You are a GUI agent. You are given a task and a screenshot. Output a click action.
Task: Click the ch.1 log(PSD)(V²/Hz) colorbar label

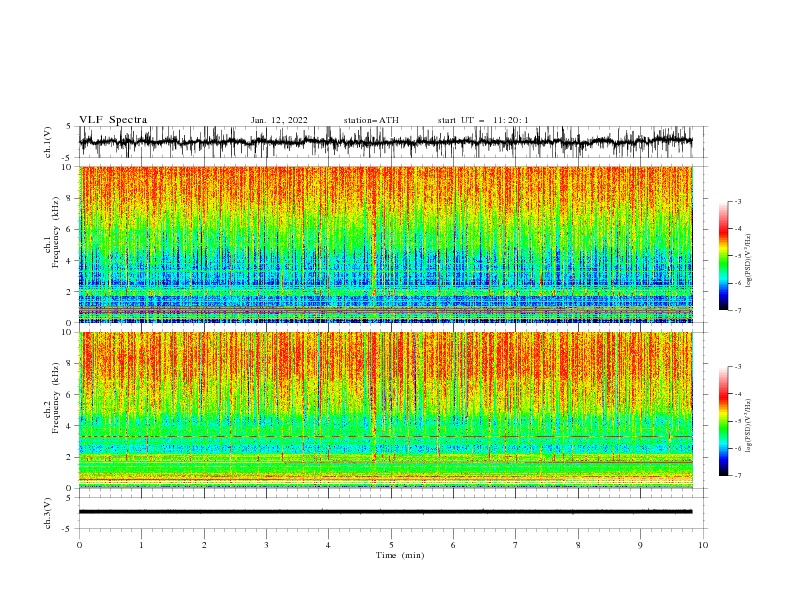point(748,261)
